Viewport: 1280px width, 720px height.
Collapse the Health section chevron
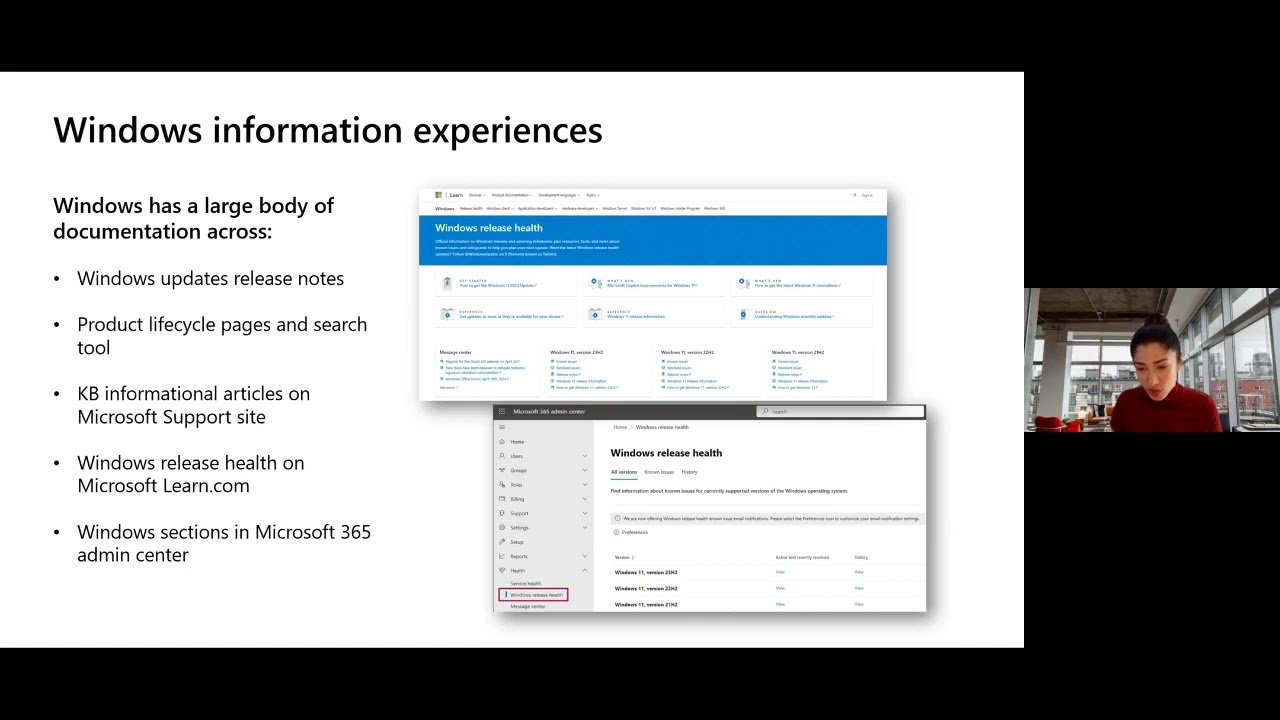[585, 571]
